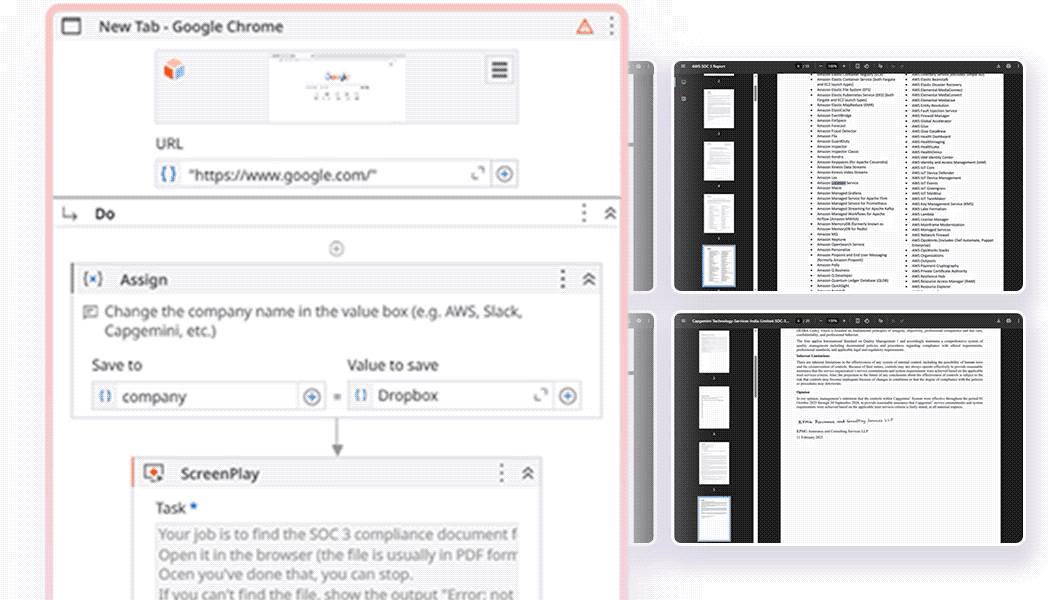The width and height of the screenshot is (1048, 600).
Task: Expand the URL field editor
Action: (477, 174)
